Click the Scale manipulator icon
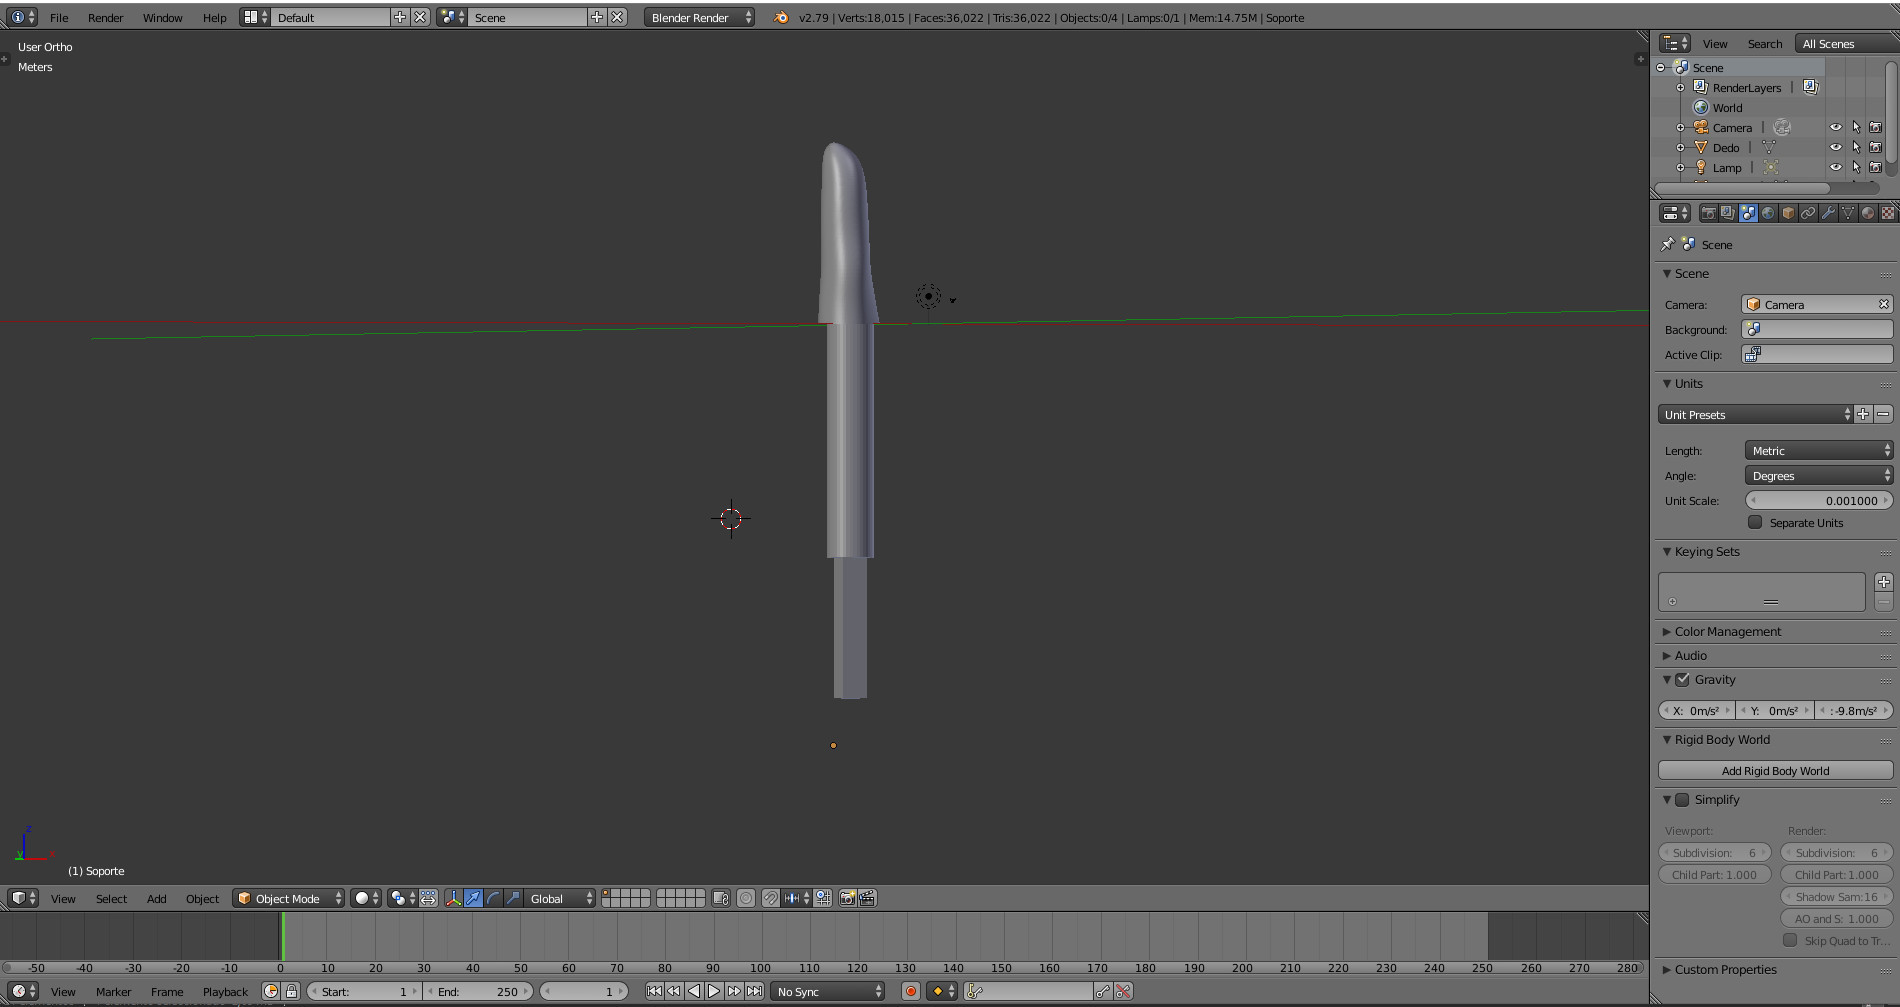Screen dimensions: 1900x1007 pyautogui.click(x=513, y=898)
